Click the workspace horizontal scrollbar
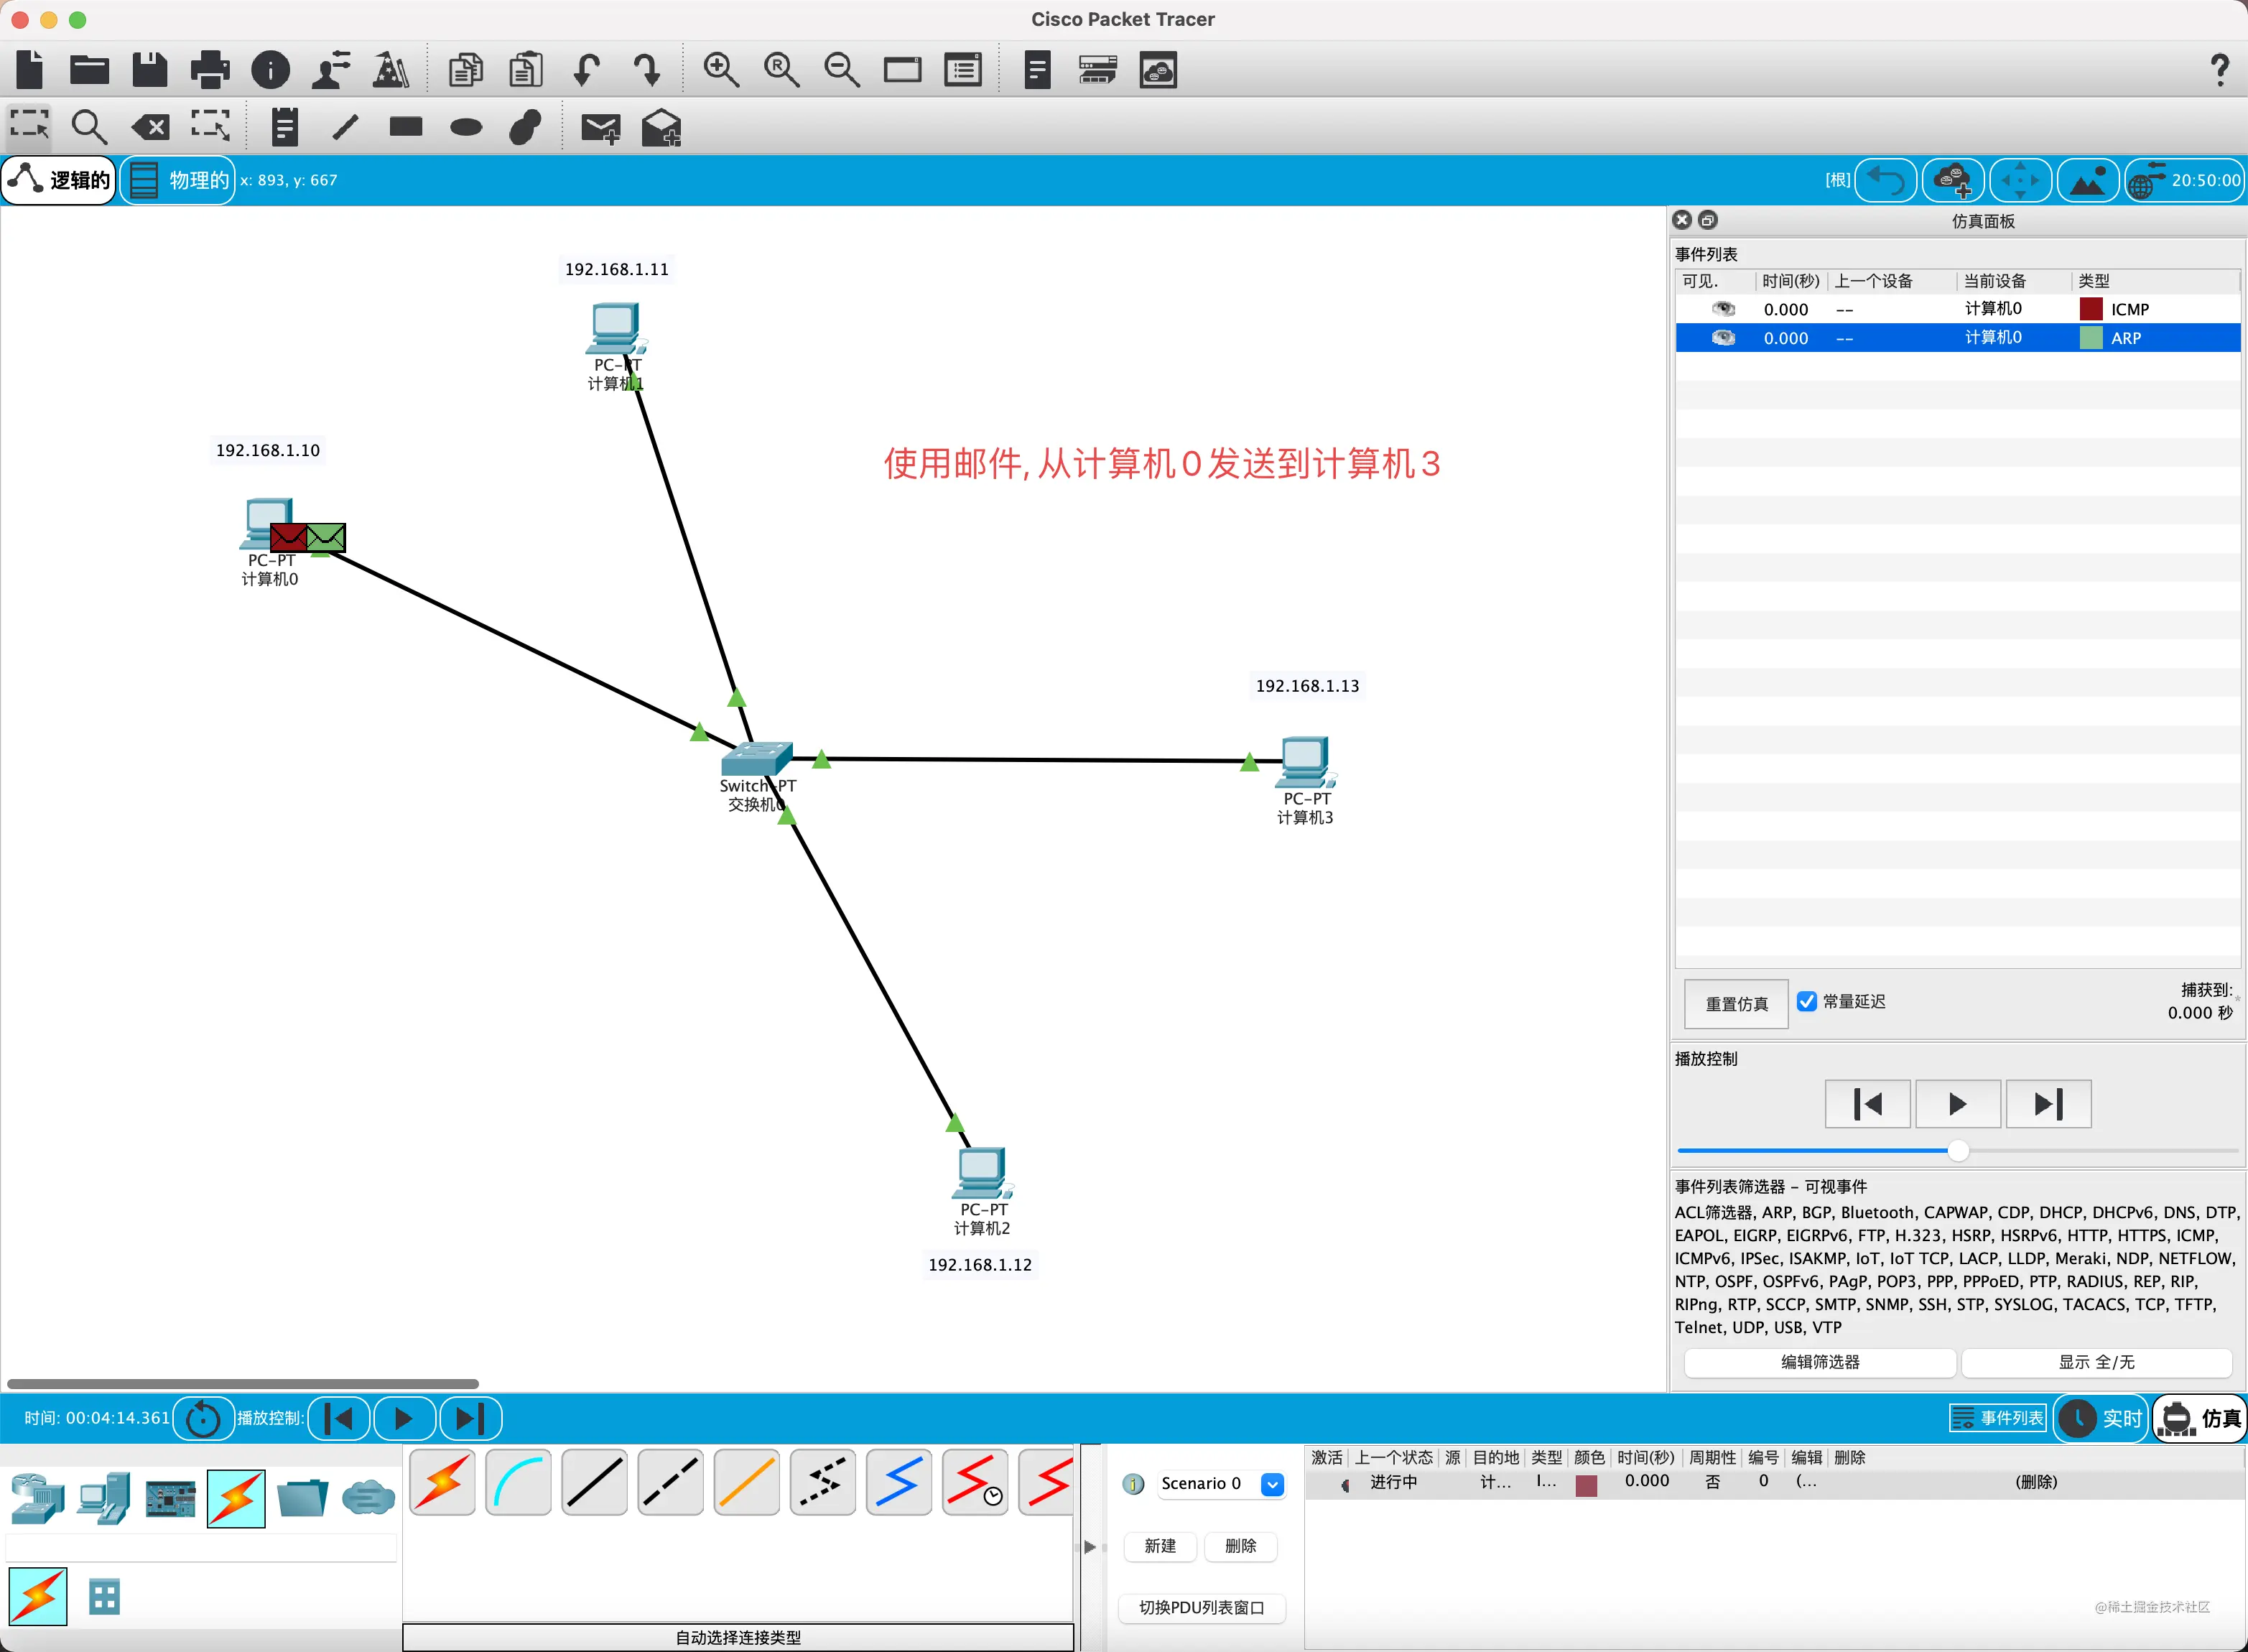The height and width of the screenshot is (1652, 2248). click(x=243, y=1384)
